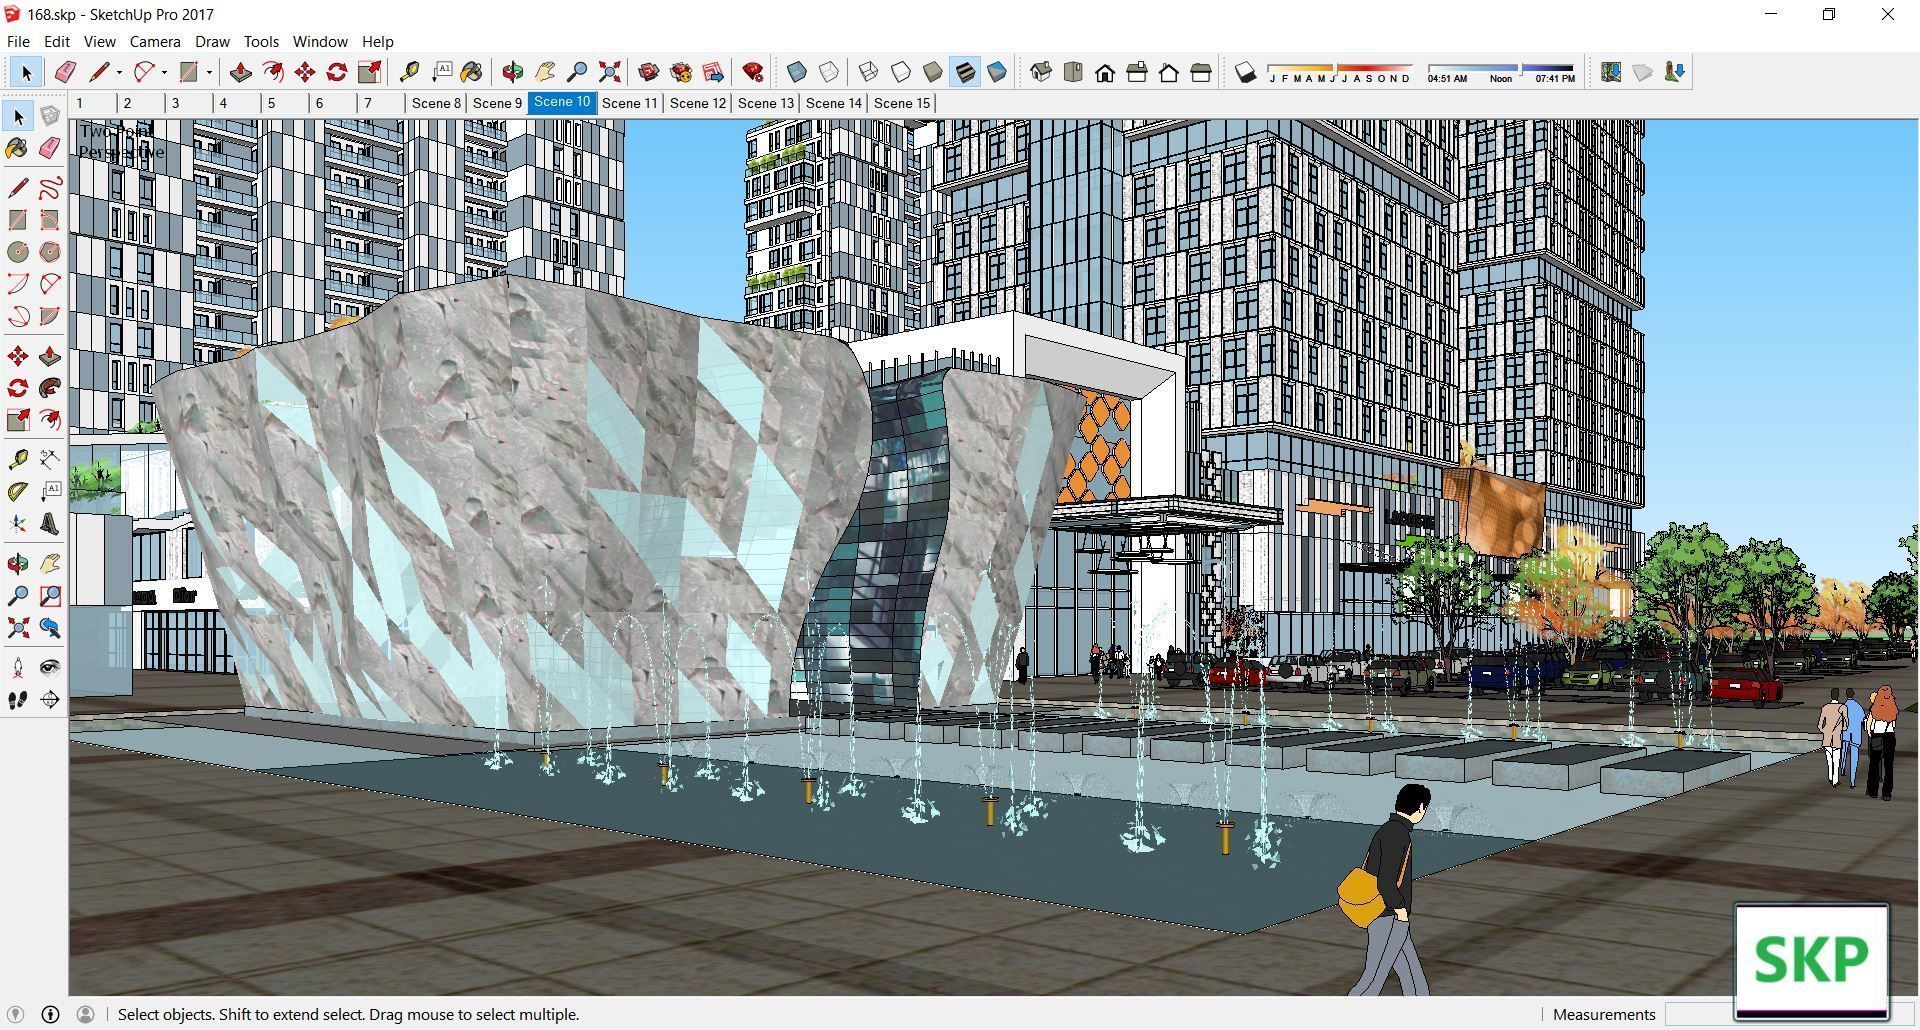Image resolution: width=1920 pixels, height=1030 pixels.
Task: Select the Look Around eye tool
Action: (x=50, y=668)
